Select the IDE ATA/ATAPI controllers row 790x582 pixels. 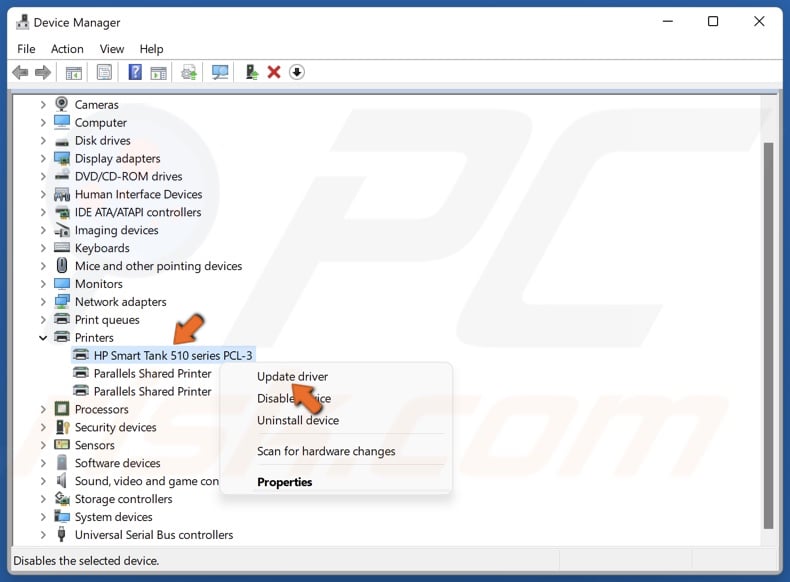point(138,212)
